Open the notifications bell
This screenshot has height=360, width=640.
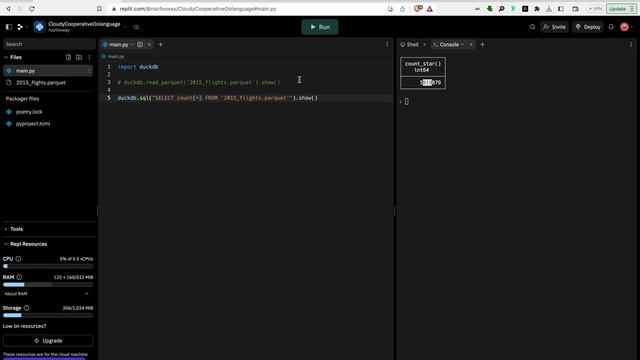(611, 27)
